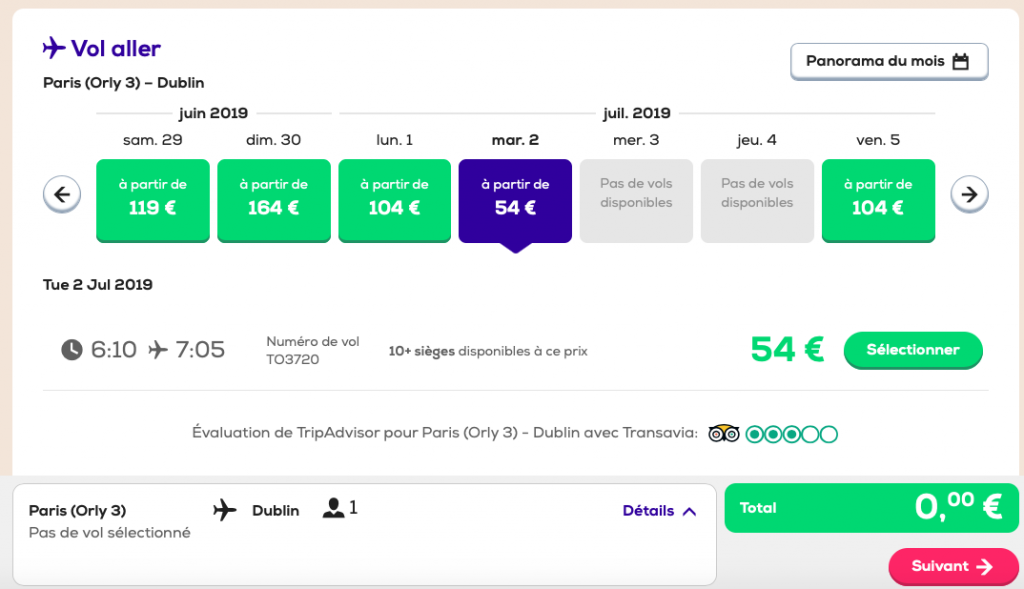
Task: Click the next dates right arrow
Action: click(x=969, y=194)
